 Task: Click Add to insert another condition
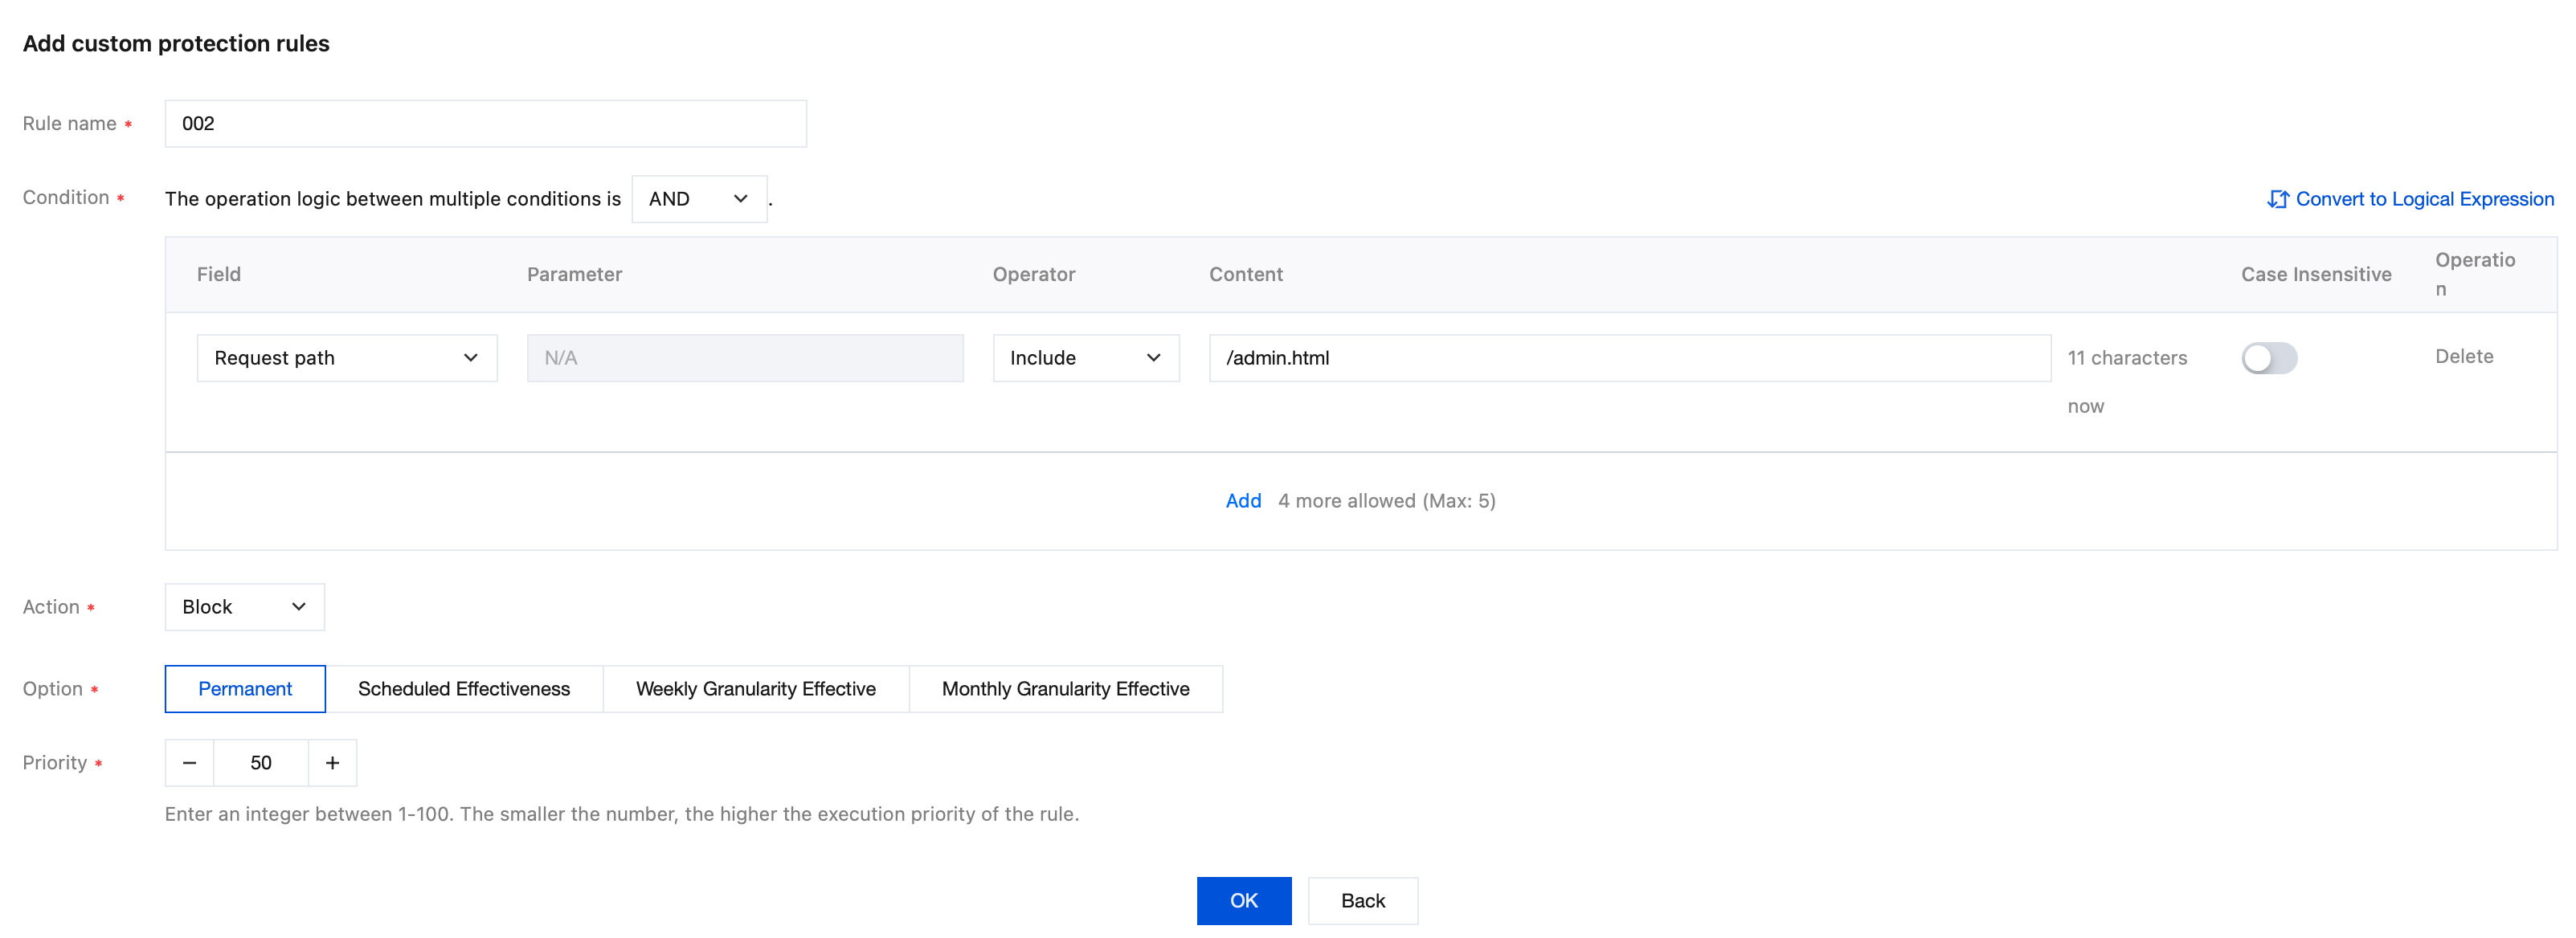[x=1243, y=501]
